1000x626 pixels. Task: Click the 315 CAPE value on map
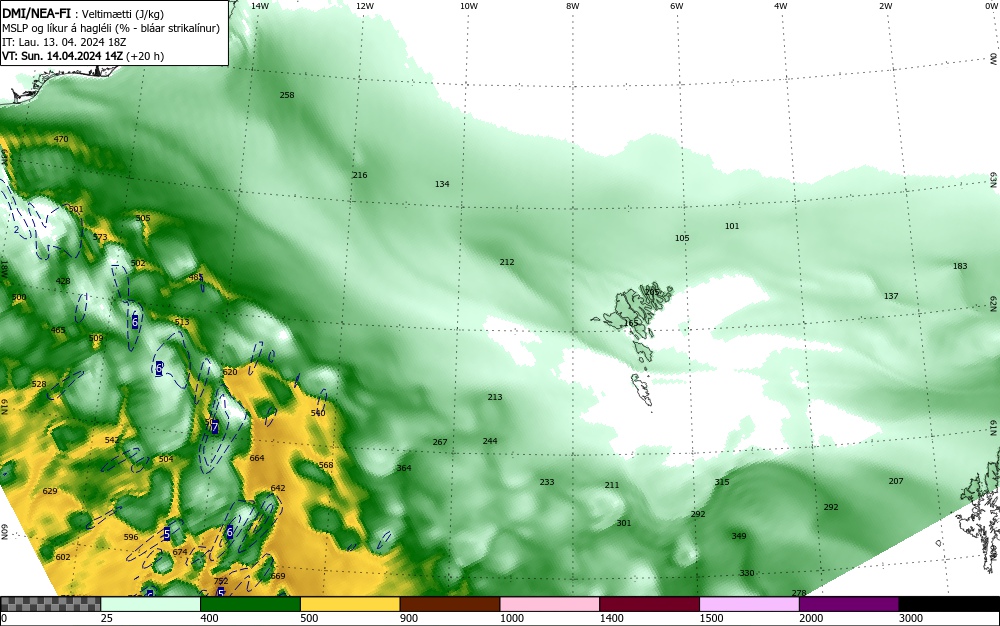[722, 482]
